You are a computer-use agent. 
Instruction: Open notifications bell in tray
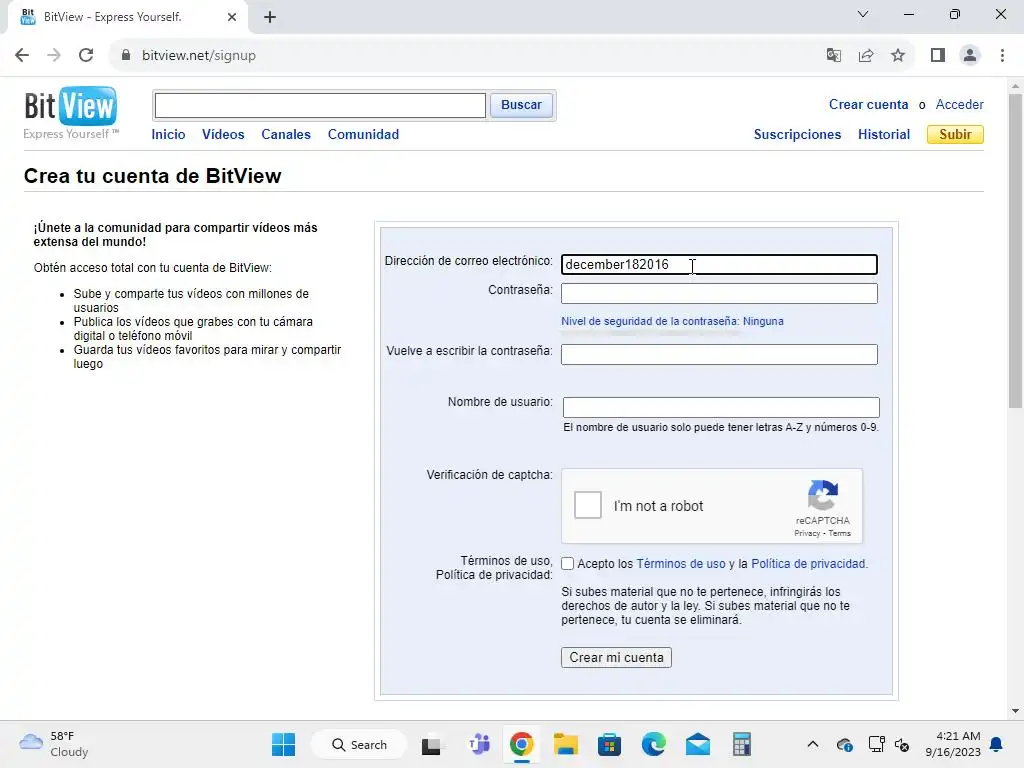[997, 744]
